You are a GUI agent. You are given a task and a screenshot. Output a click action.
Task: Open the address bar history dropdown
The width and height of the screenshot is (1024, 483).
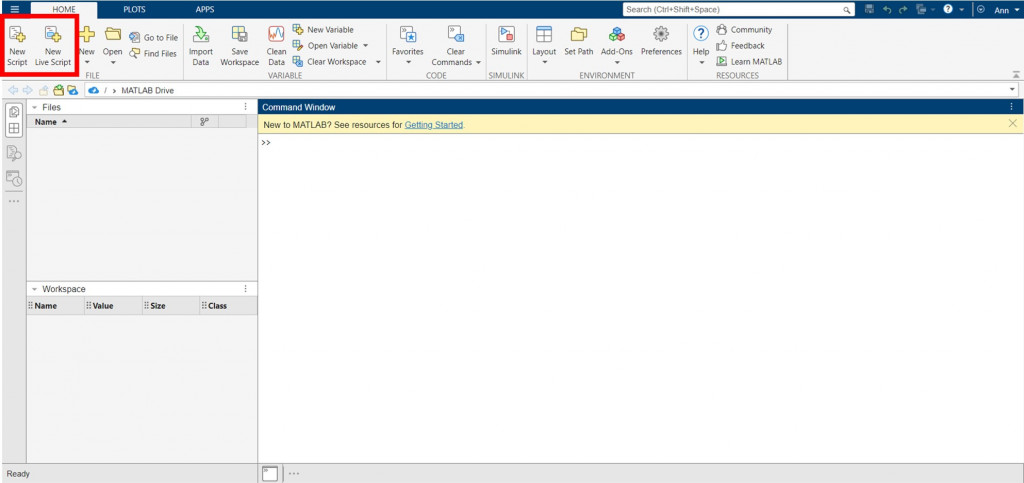point(1013,90)
